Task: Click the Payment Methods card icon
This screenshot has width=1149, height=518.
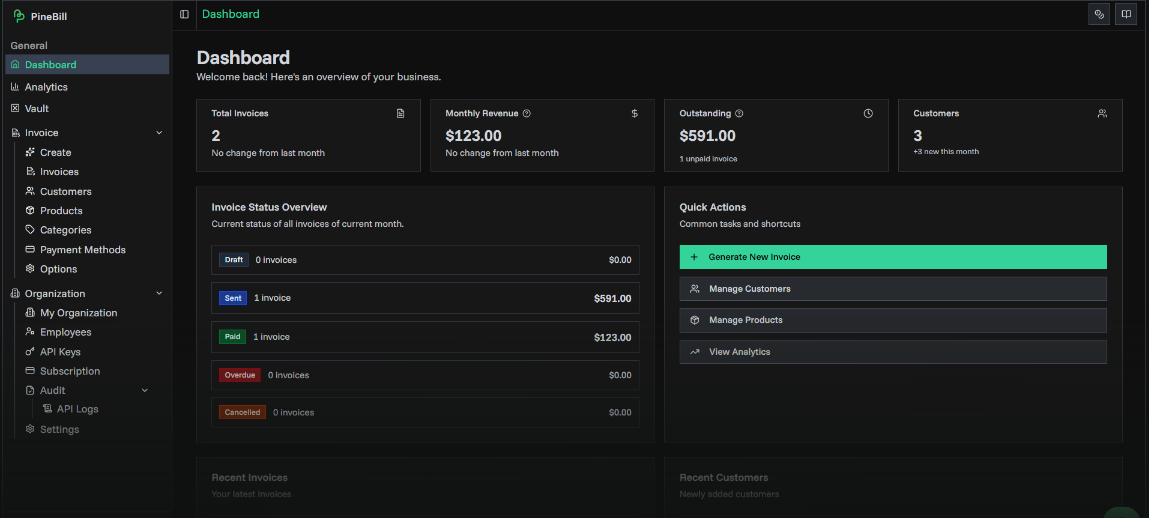Action: (x=30, y=249)
